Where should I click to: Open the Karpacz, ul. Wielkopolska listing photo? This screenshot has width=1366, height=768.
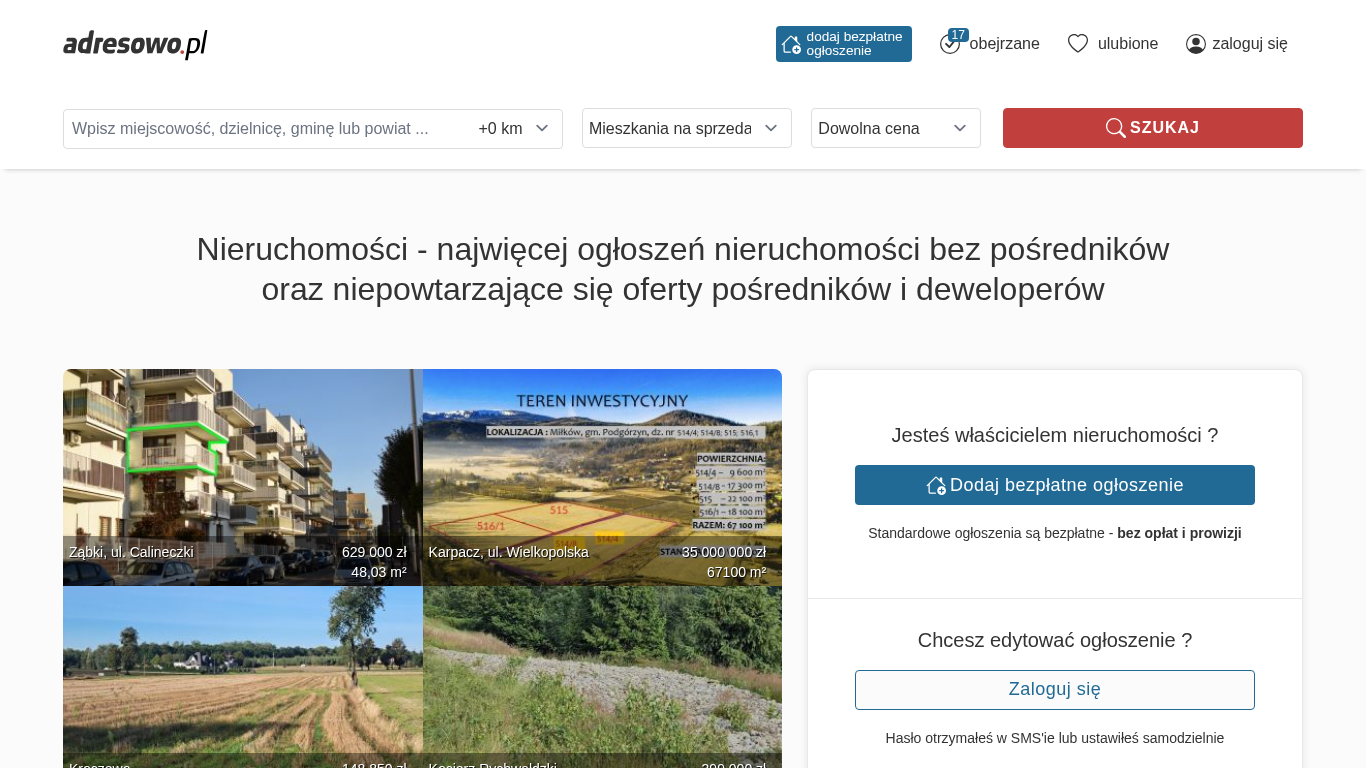point(602,470)
